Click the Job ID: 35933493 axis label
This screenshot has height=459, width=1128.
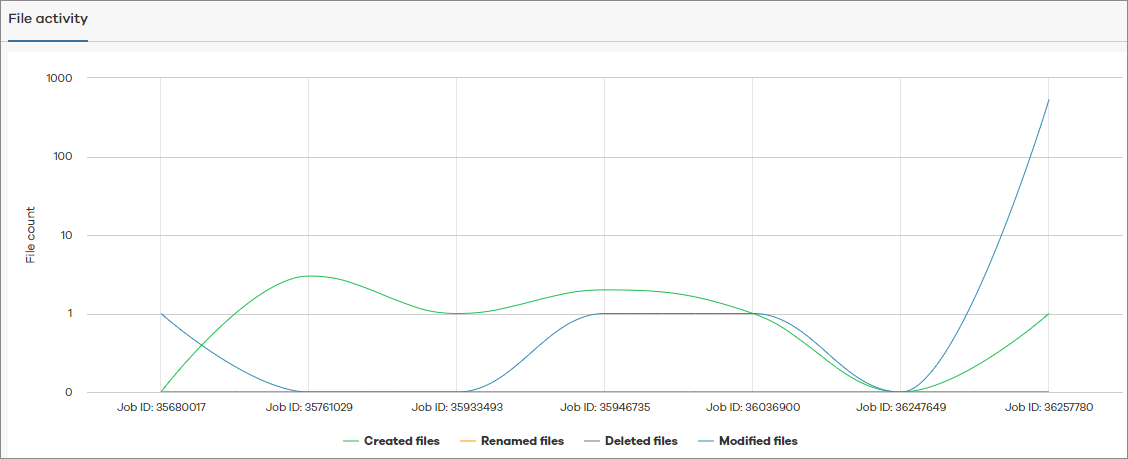[456, 408]
